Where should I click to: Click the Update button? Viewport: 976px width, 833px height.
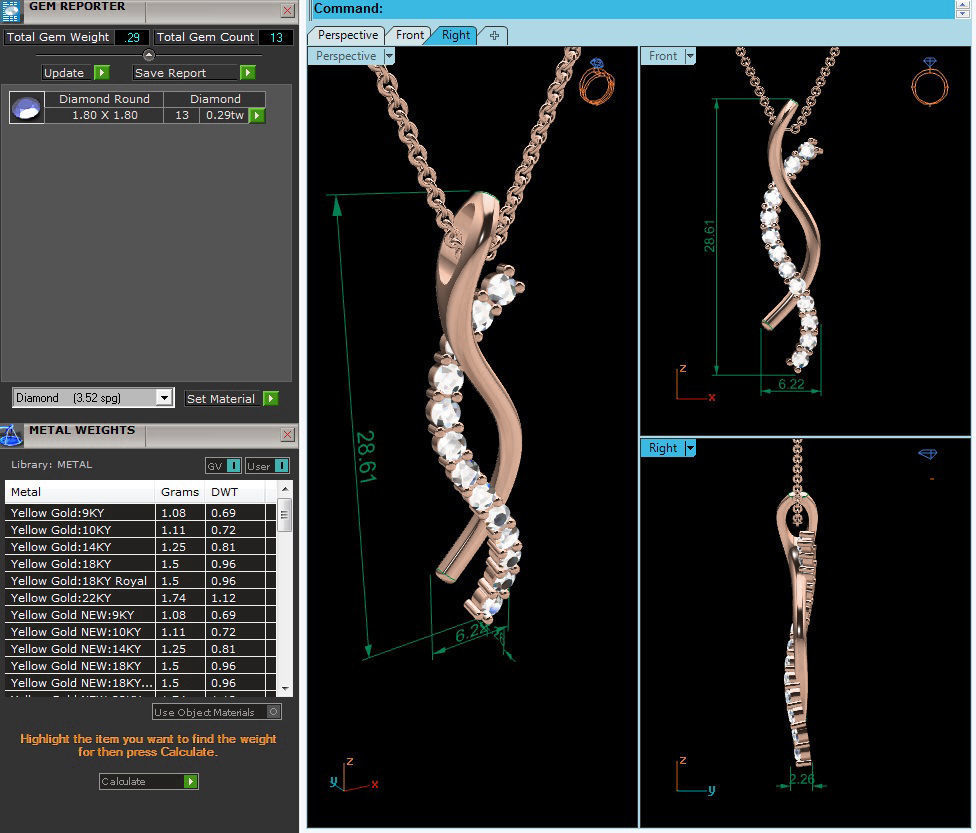(x=68, y=73)
